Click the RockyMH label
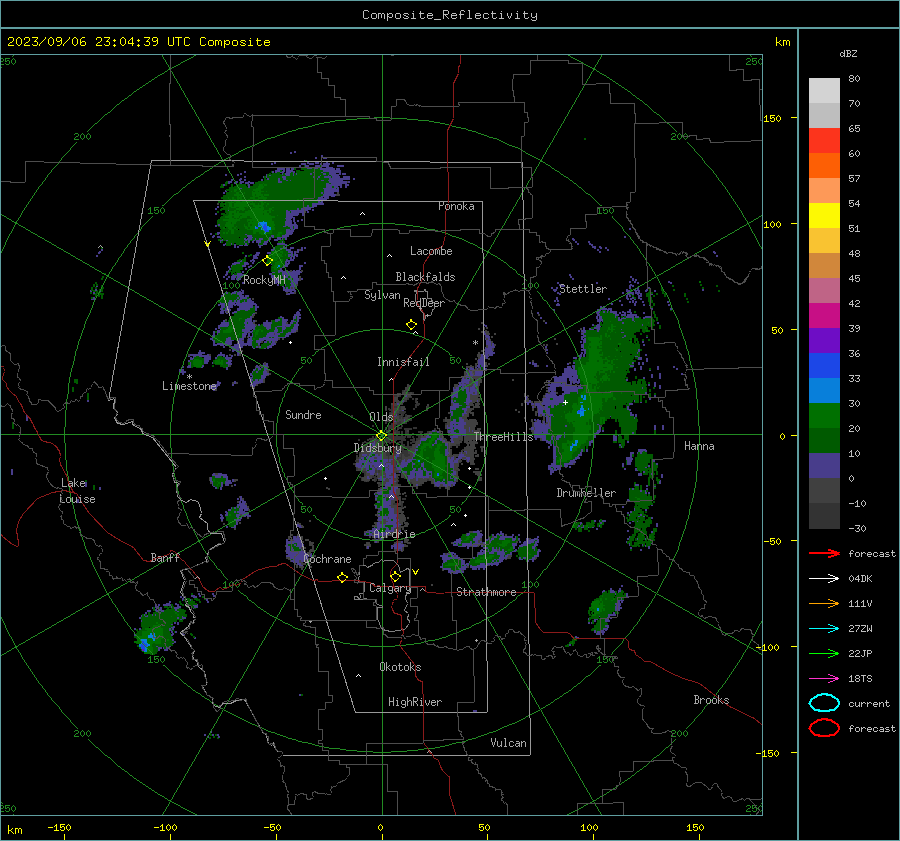This screenshot has width=900, height=841. [264, 280]
